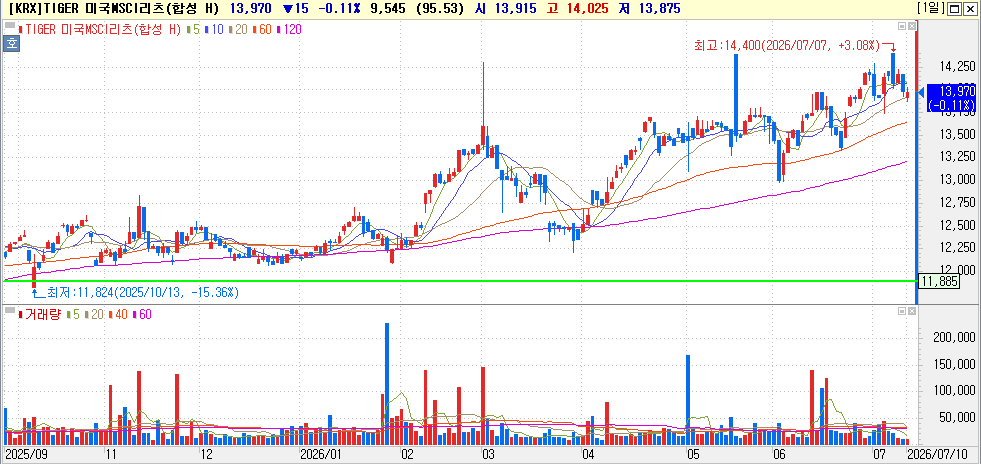Click the 200,000 volume axis label
This screenshot has width=981, height=464.
click(x=953, y=338)
